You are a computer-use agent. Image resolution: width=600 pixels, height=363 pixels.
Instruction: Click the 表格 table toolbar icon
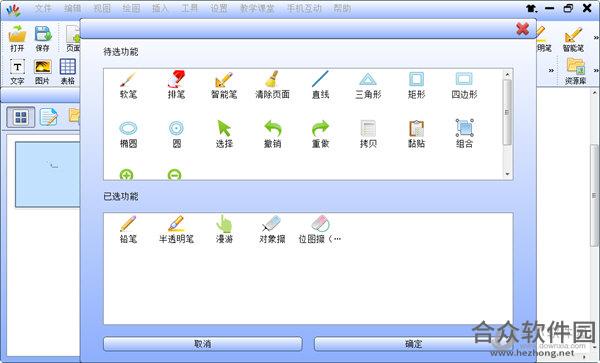[67, 72]
